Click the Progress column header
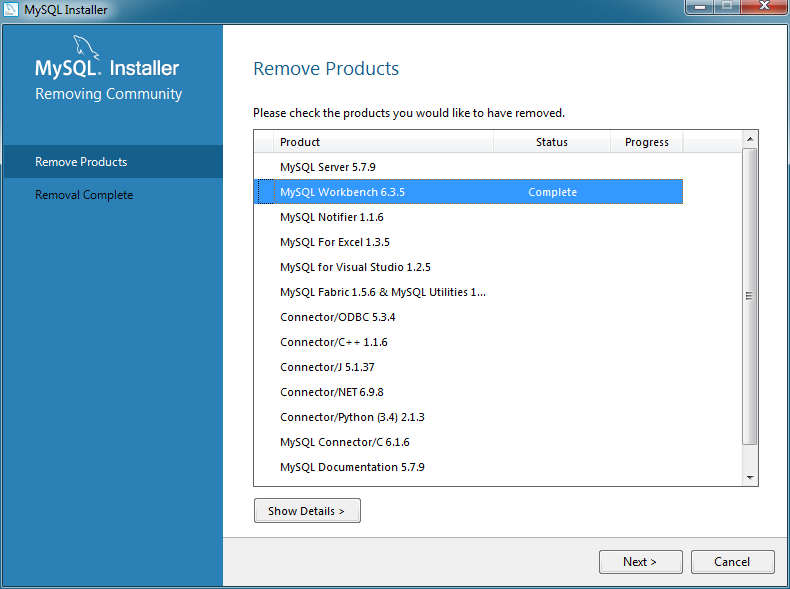790x589 pixels. point(646,142)
